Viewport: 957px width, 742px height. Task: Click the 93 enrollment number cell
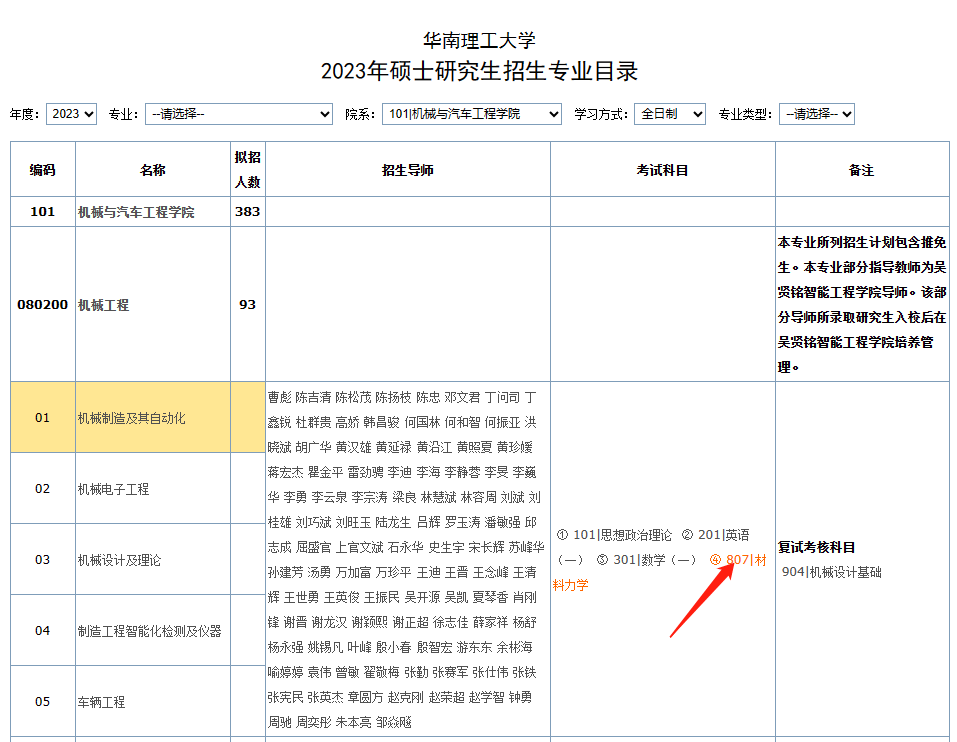tap(248, 304)
